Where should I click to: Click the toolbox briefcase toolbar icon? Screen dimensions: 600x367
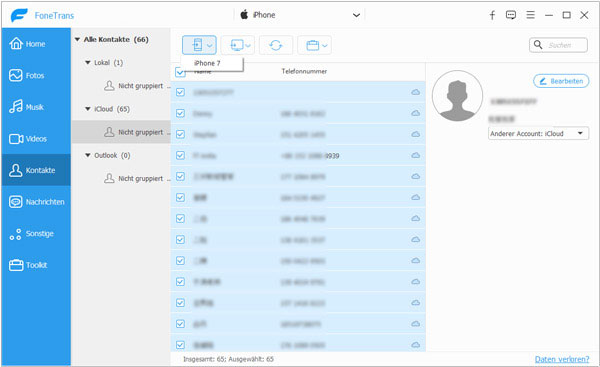coord(313,46)
